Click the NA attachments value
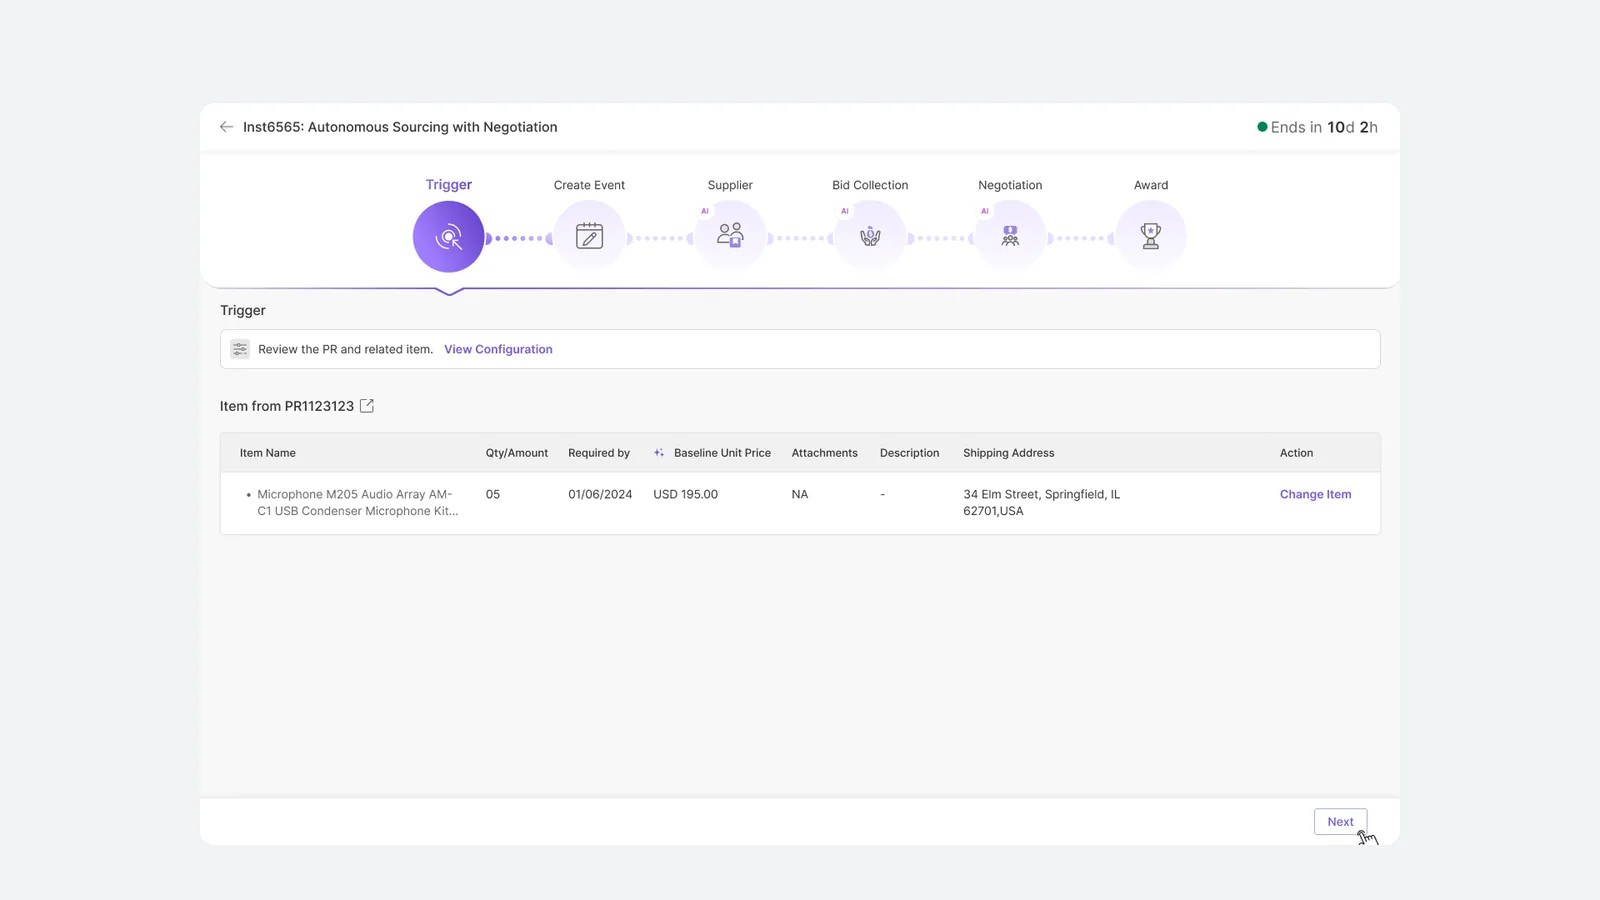This screenshot has width=1600, height=900. click(800, 494)
